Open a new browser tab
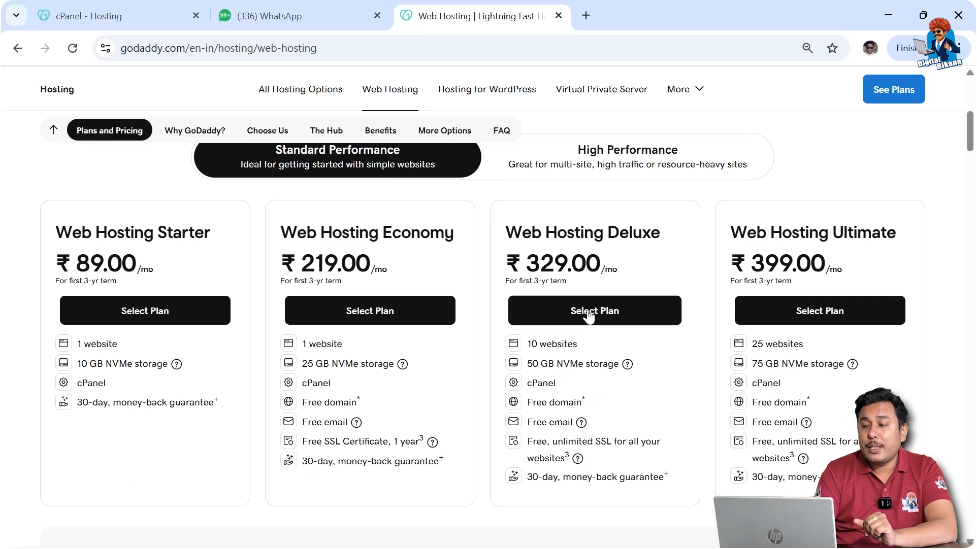The height and width of the screenshot is (549, 977). click(586, 16)
